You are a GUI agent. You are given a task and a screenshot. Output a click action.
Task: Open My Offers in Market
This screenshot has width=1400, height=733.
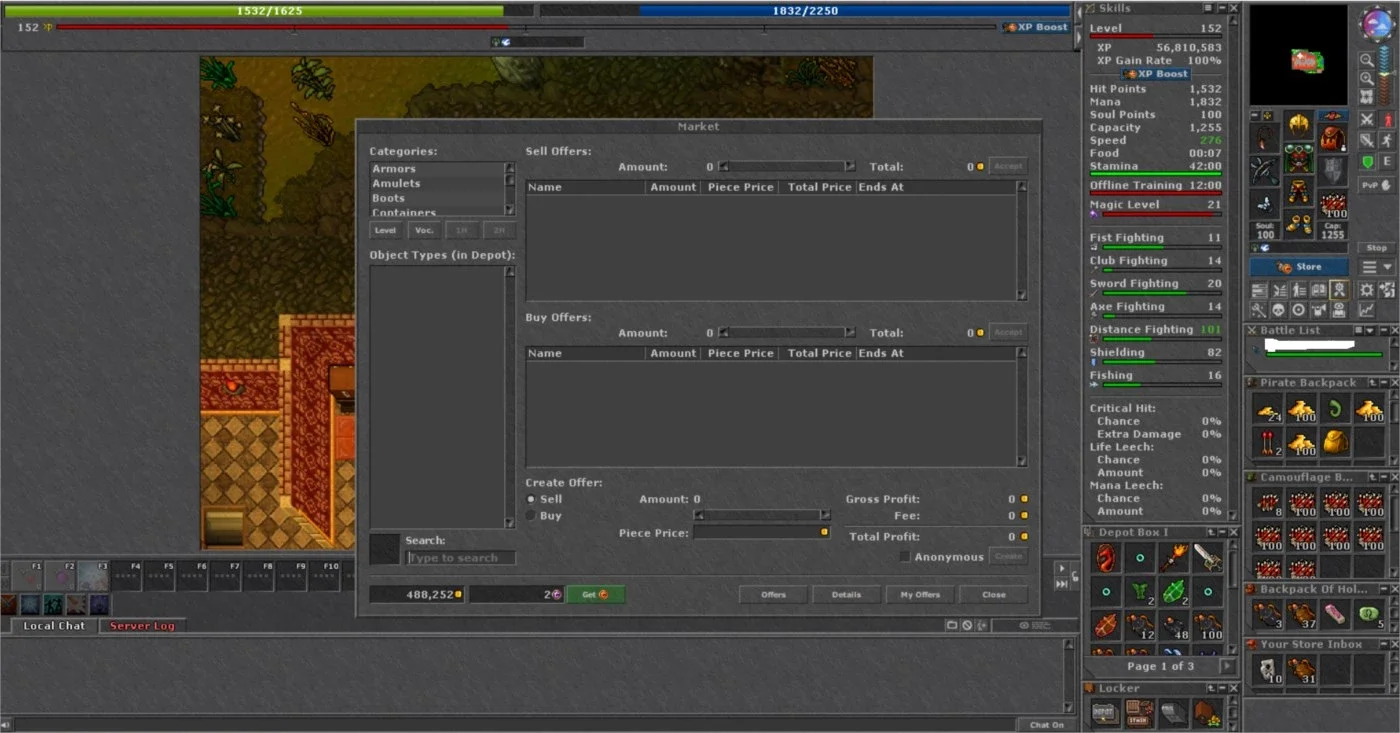click(920, 595)
